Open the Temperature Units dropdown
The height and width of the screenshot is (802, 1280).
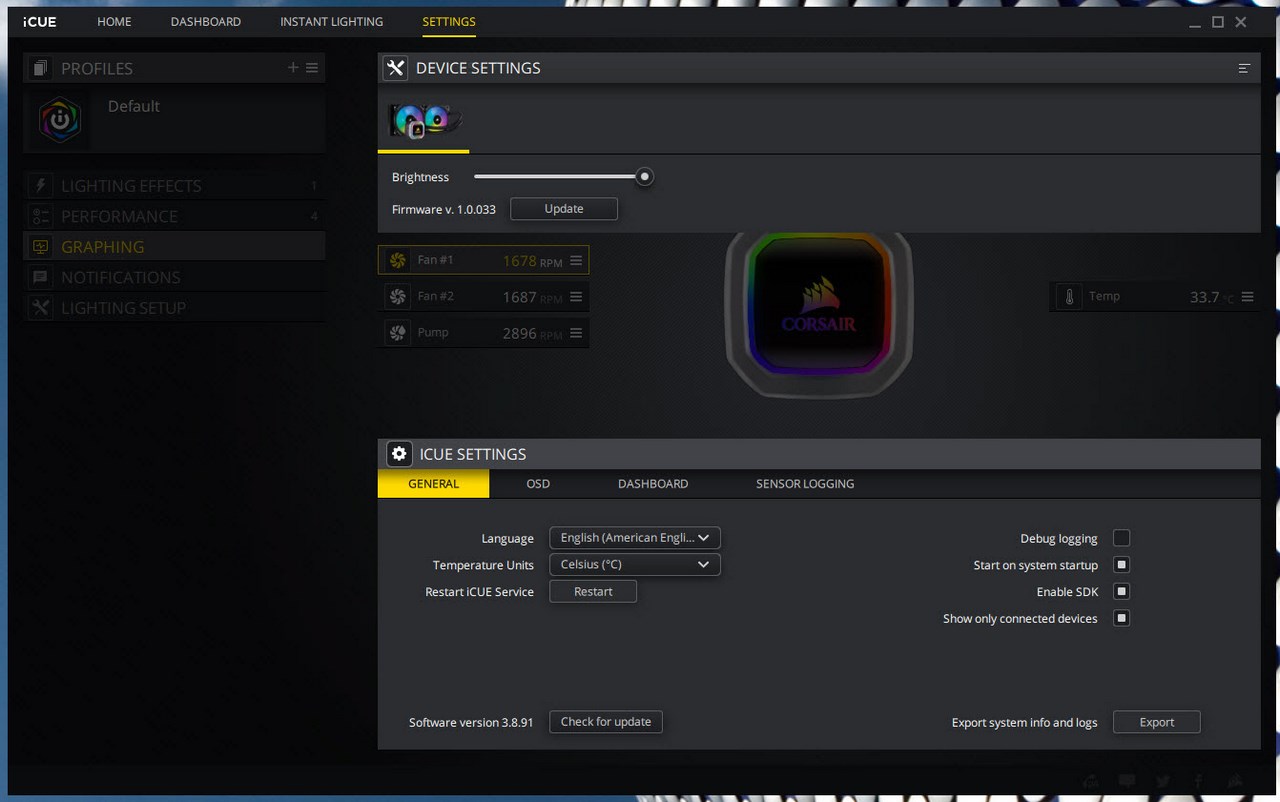(x=635, y=565)
